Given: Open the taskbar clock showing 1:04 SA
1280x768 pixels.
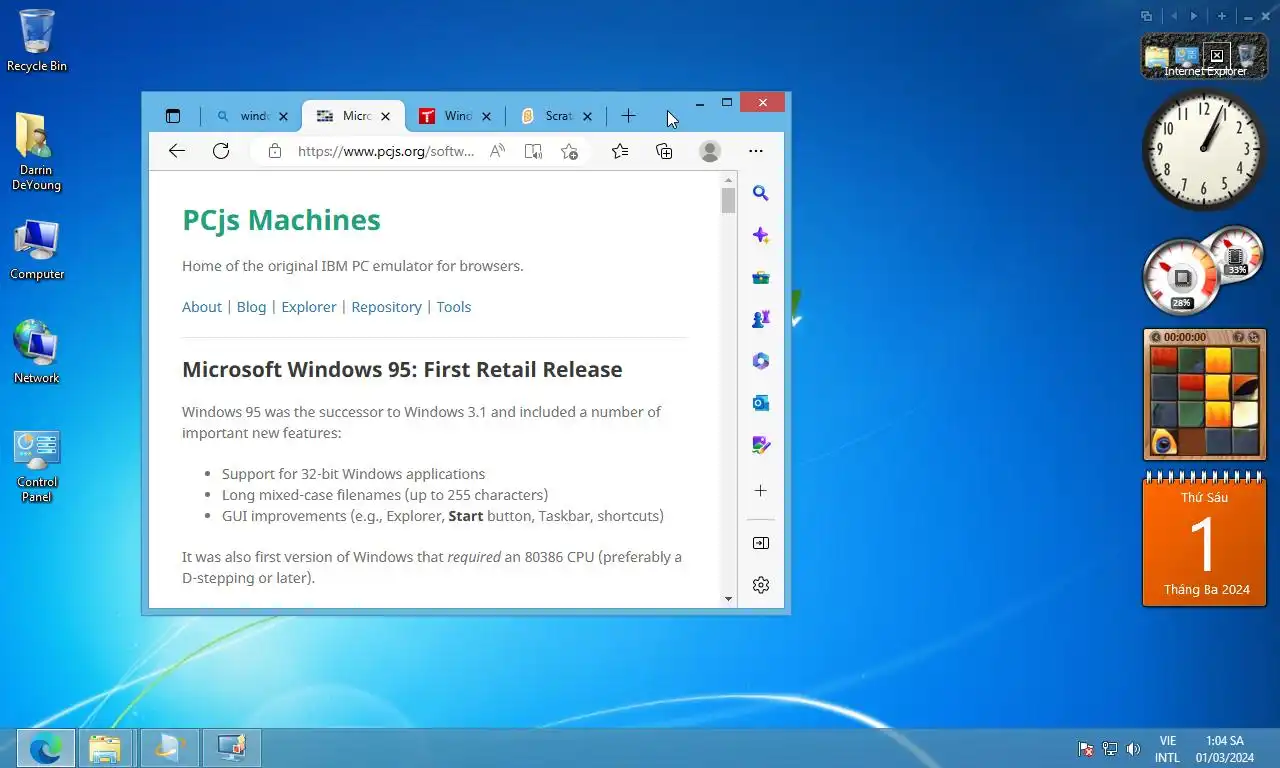Looking at the screenshot, I should click(1225, 749).
